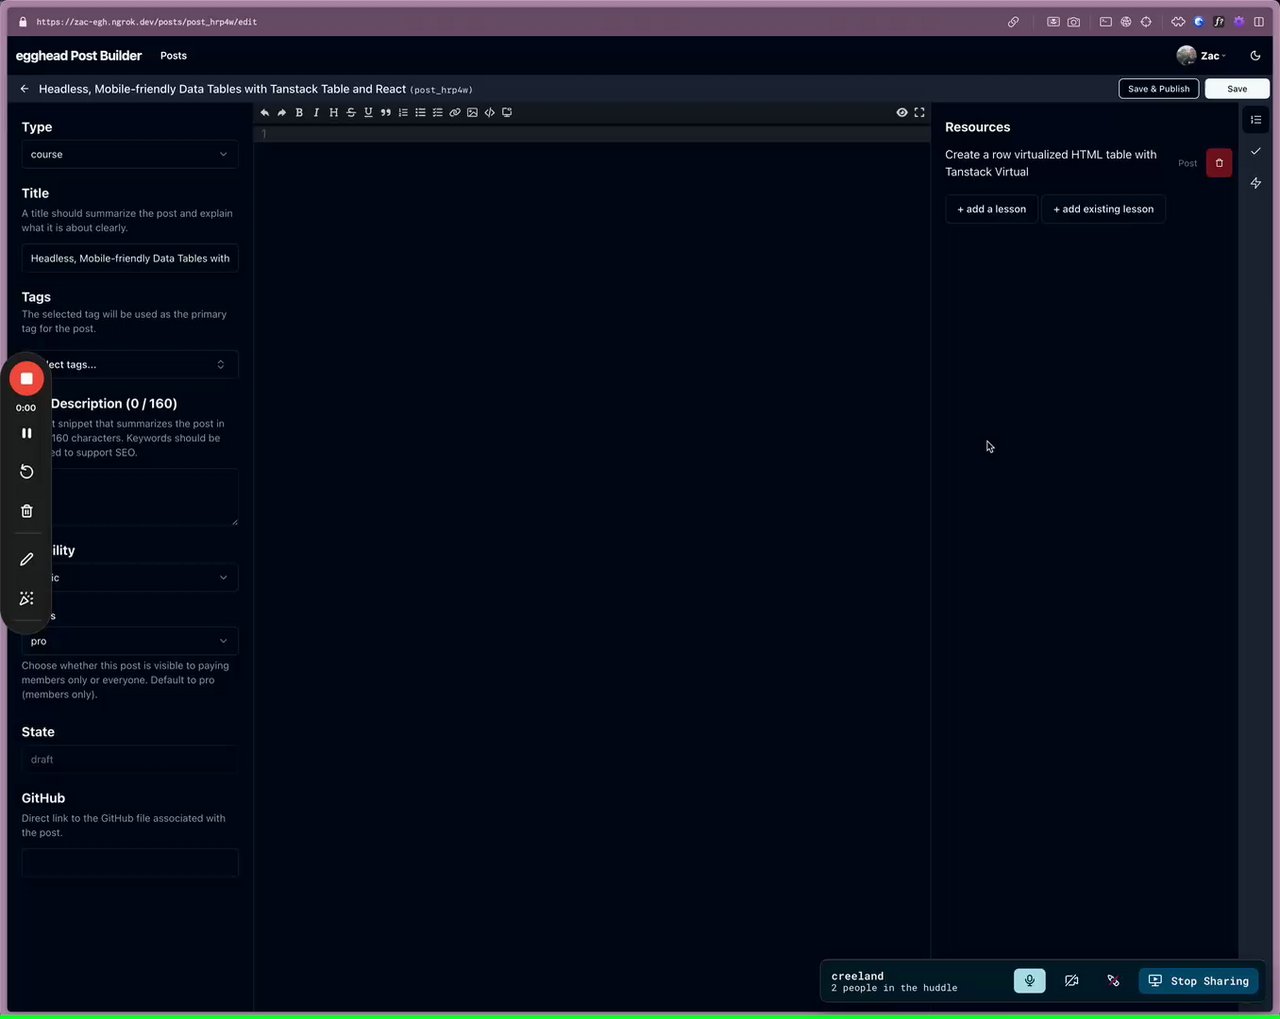
Task: Click the browser purple gear extension
Action: point(1239,22)
